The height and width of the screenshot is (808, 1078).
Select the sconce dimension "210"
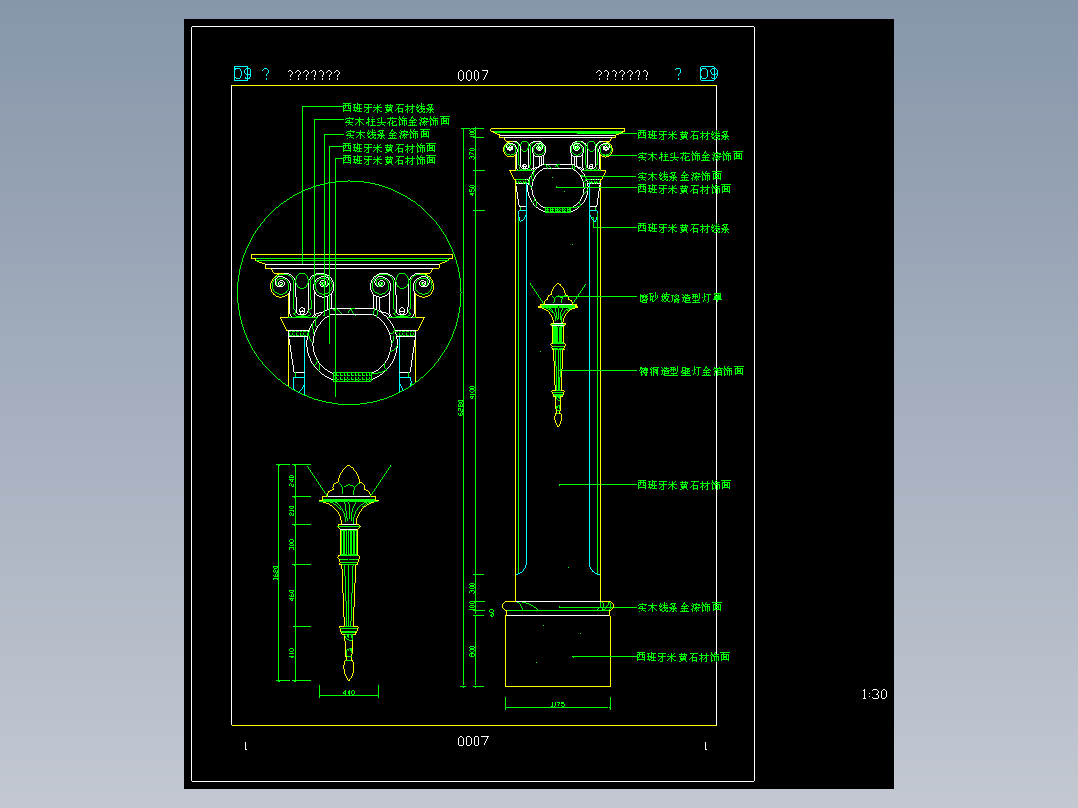pos(292,510)
